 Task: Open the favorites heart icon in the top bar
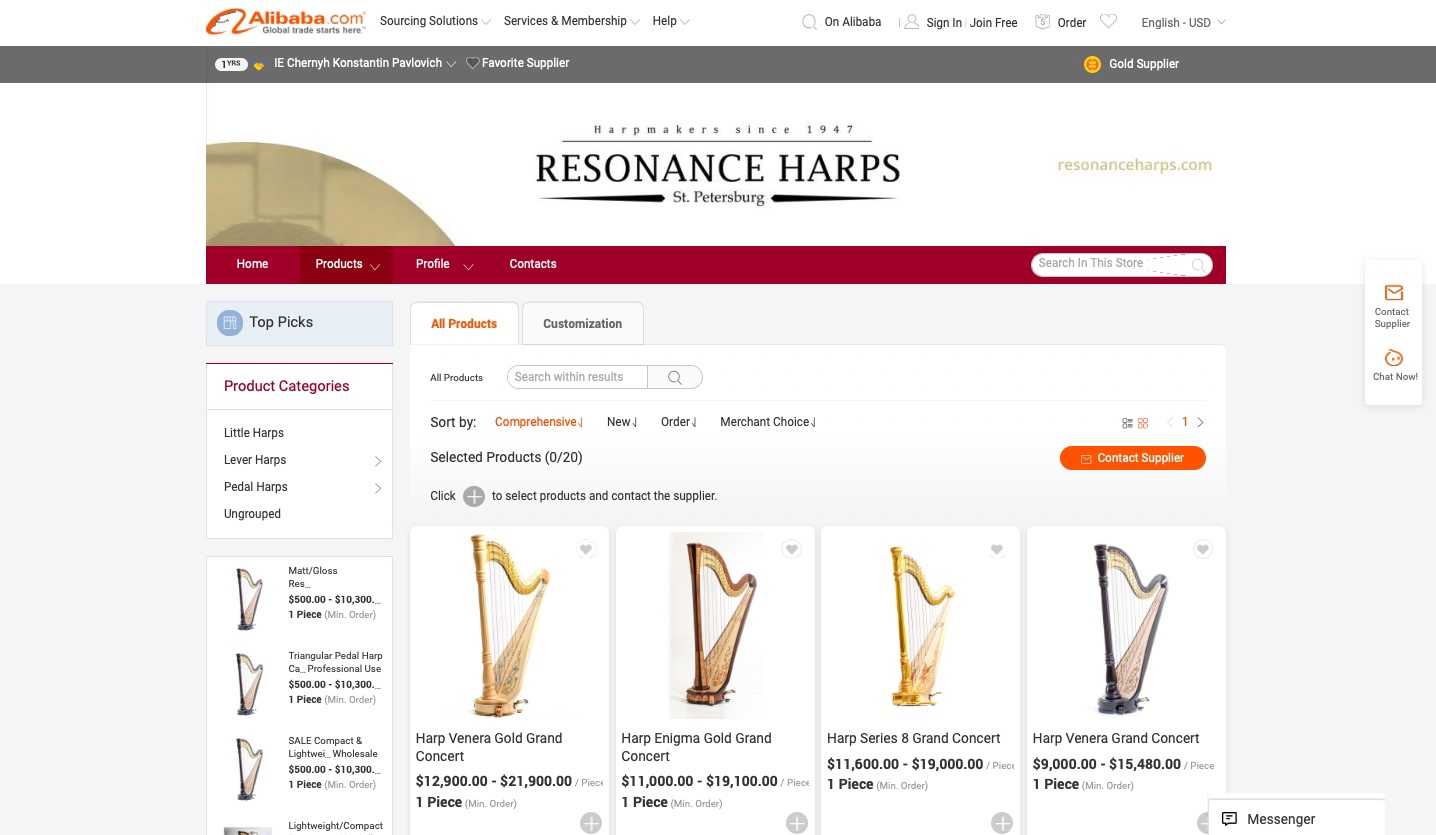coord(1108,21)
